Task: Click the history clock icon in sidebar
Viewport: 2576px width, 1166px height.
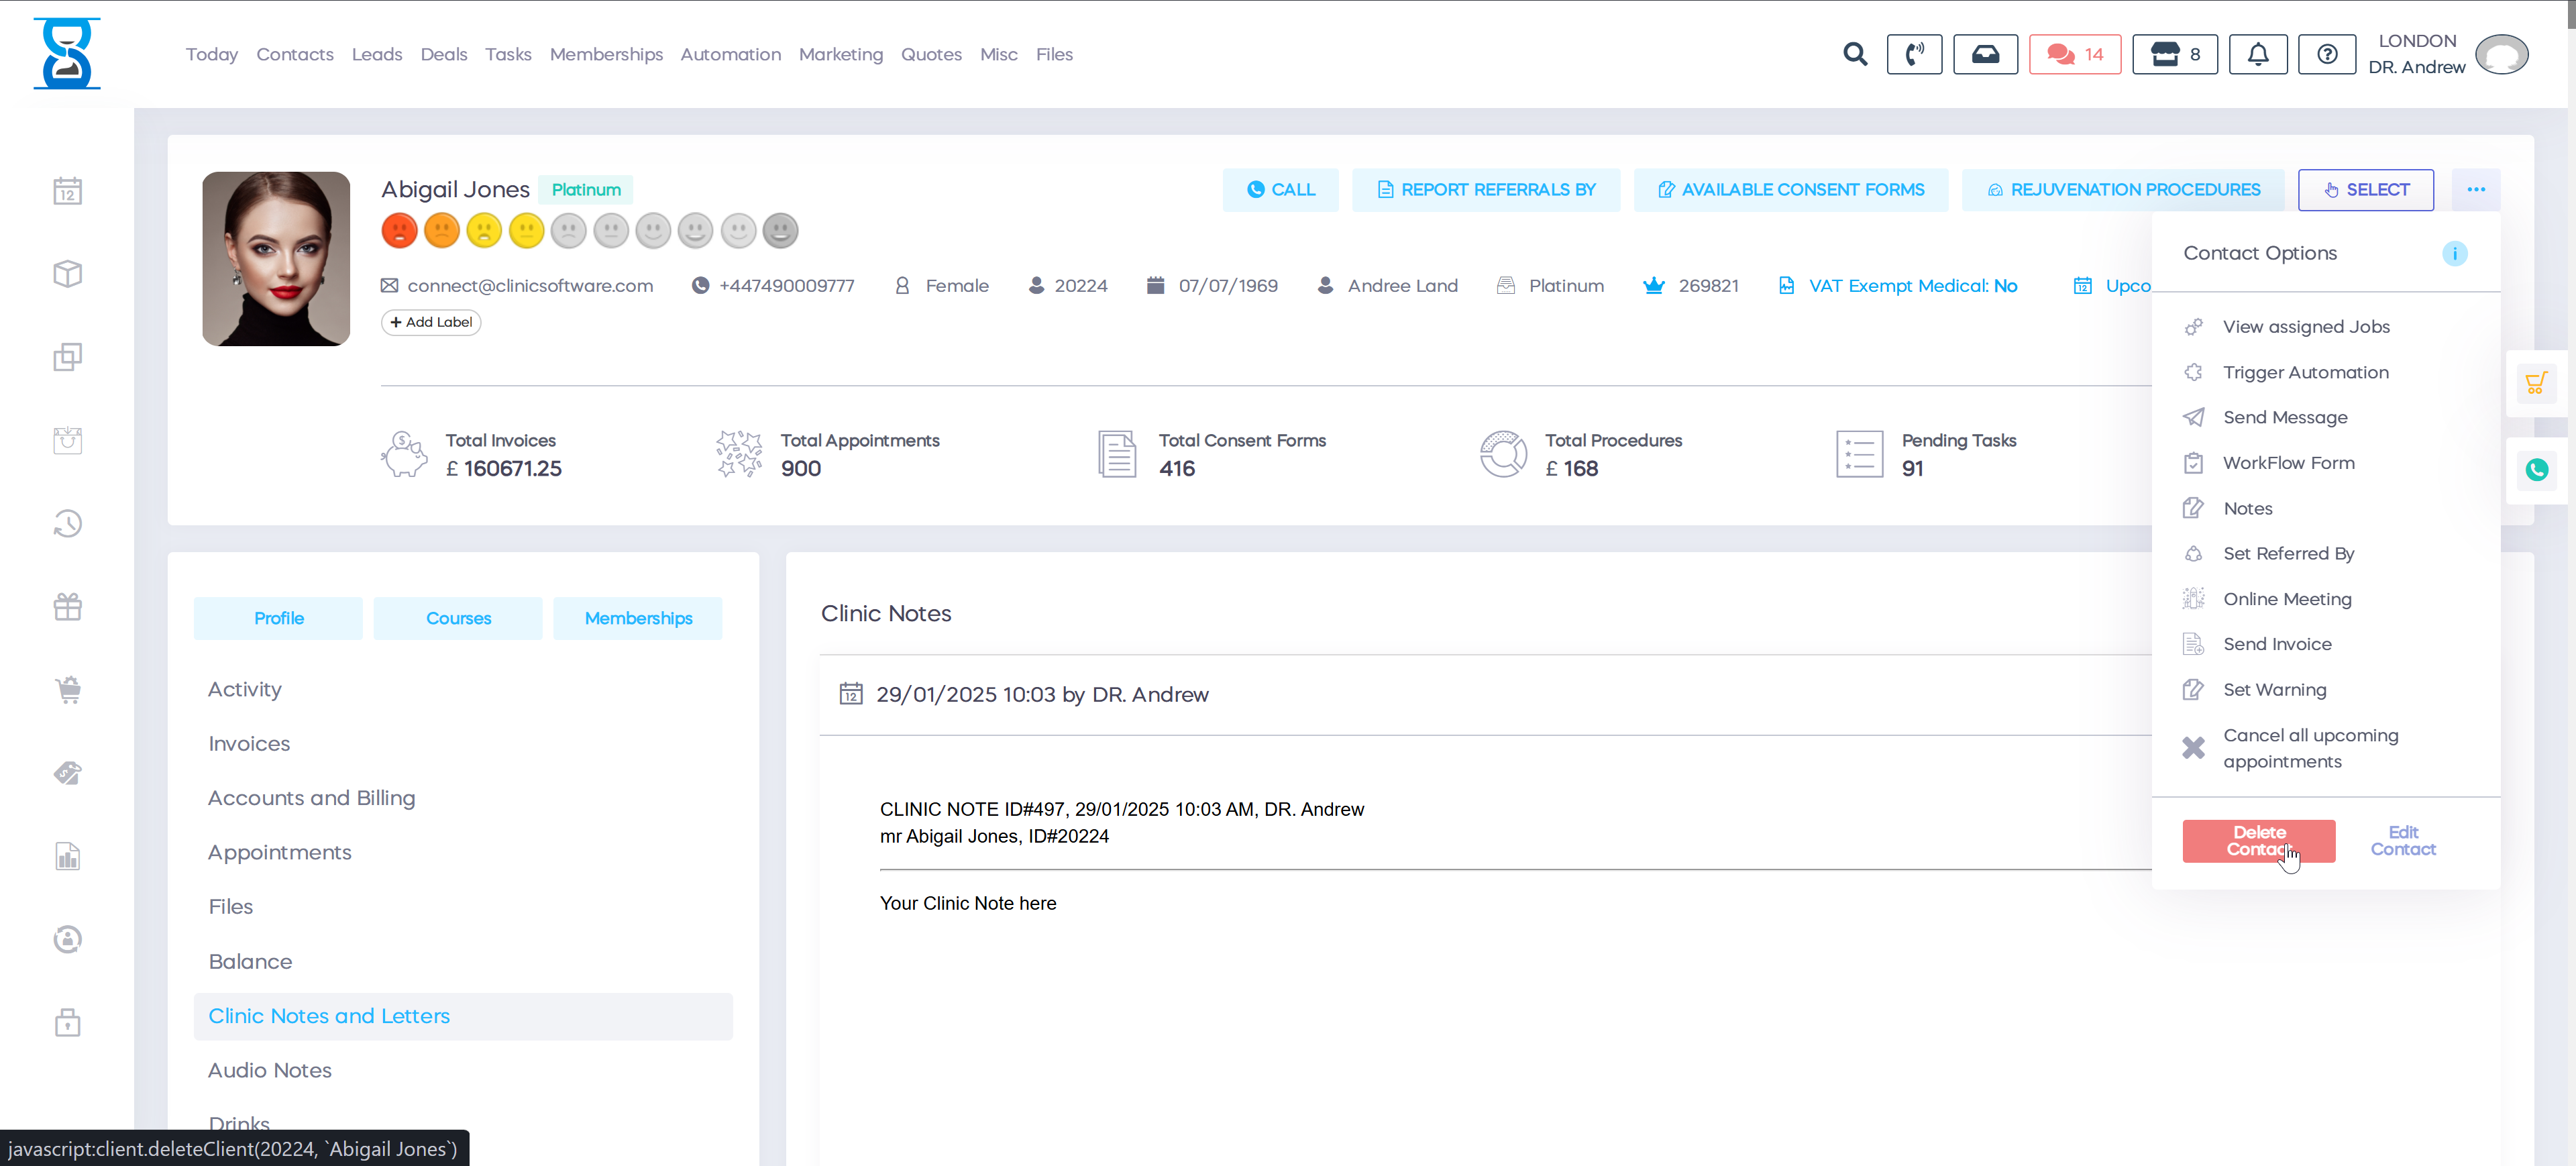Action: coord(67,523)
